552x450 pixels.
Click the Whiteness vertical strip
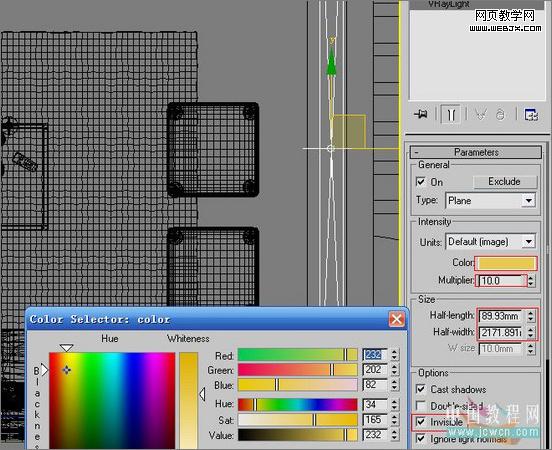click(189, 401)
